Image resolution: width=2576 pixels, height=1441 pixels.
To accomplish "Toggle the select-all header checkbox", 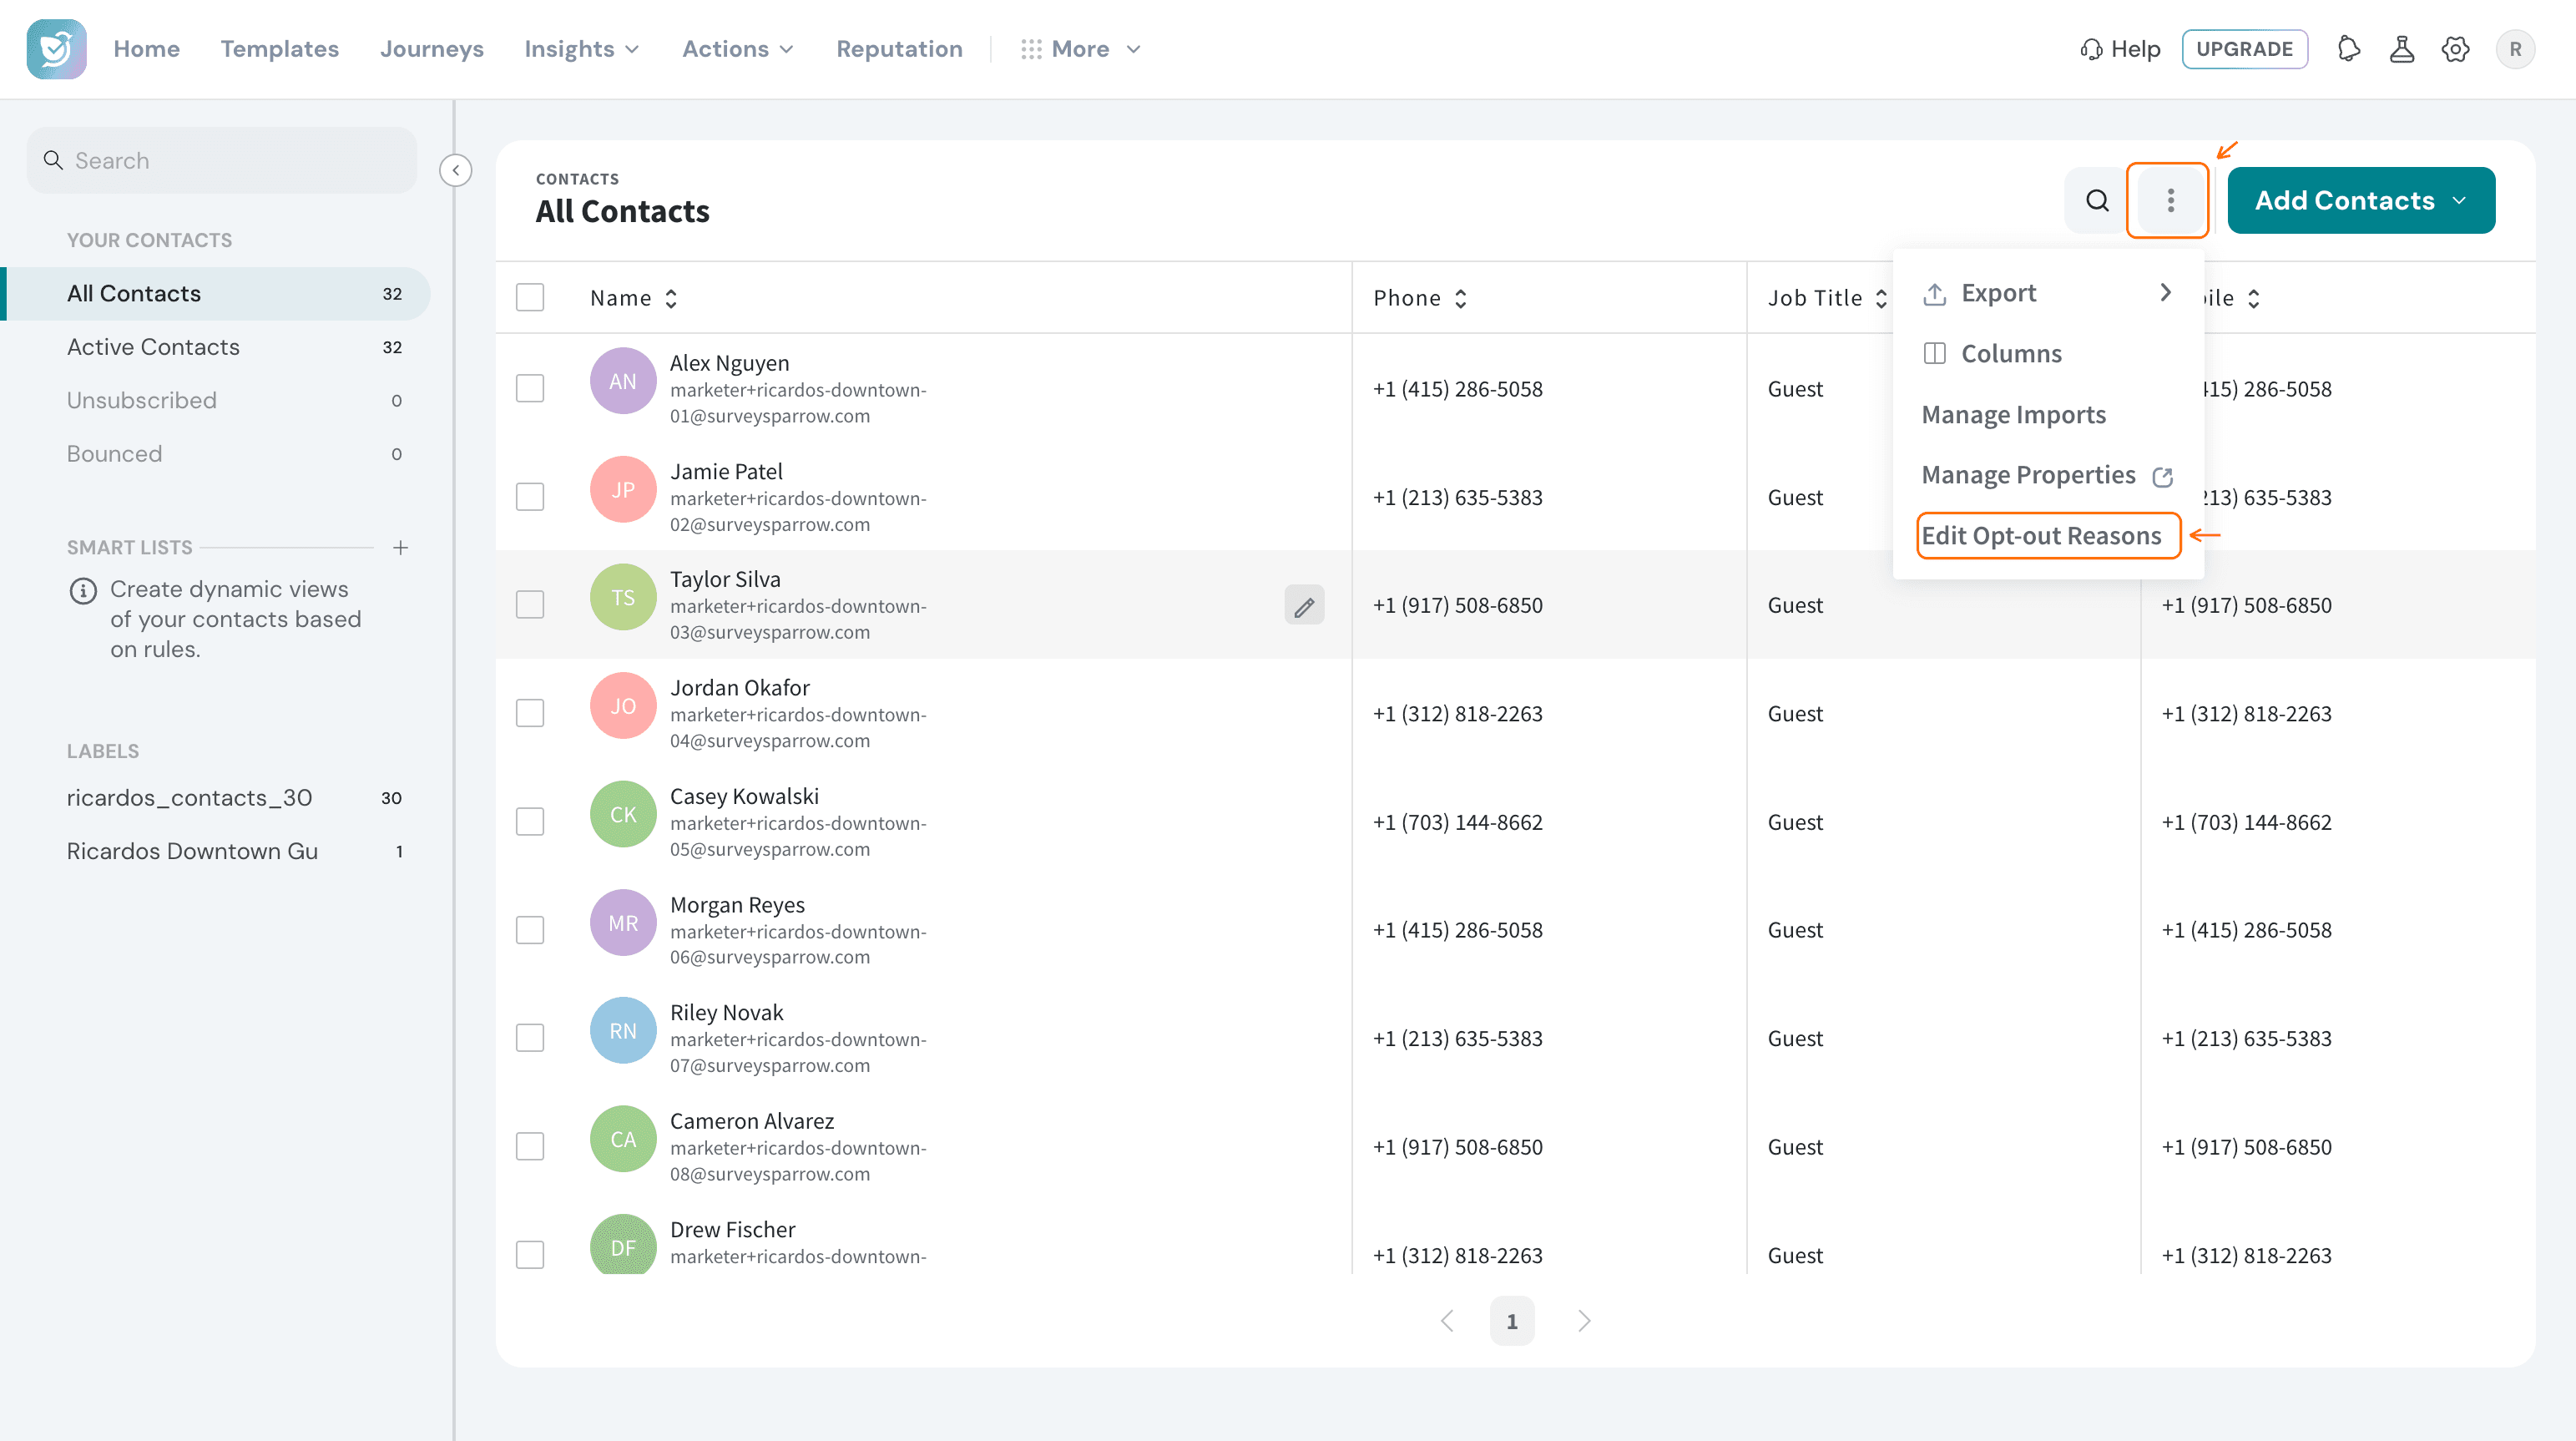I will tap(530, 297).
